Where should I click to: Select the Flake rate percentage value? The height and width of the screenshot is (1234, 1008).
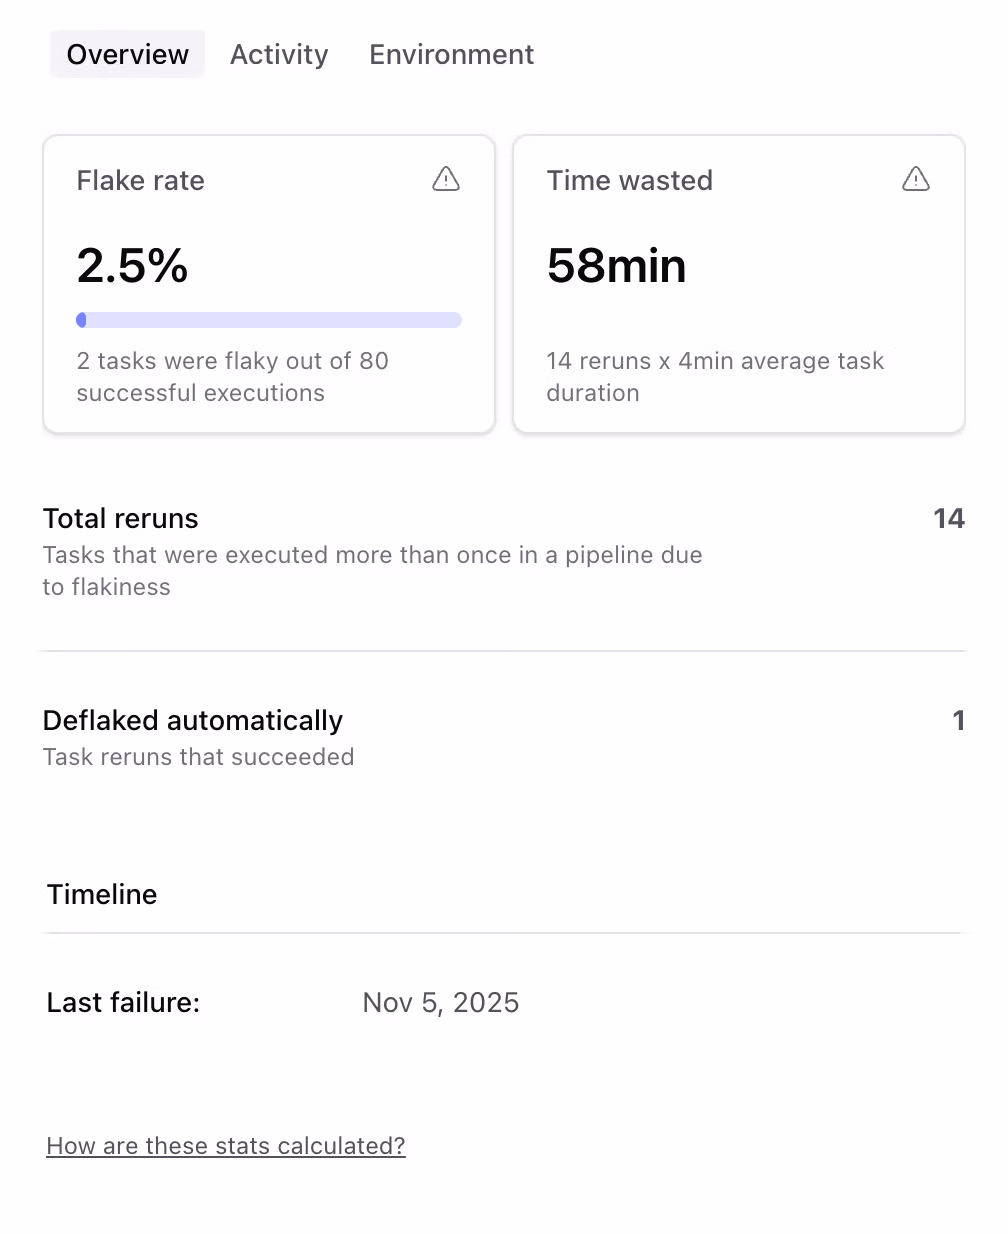(x=132, y=265)
